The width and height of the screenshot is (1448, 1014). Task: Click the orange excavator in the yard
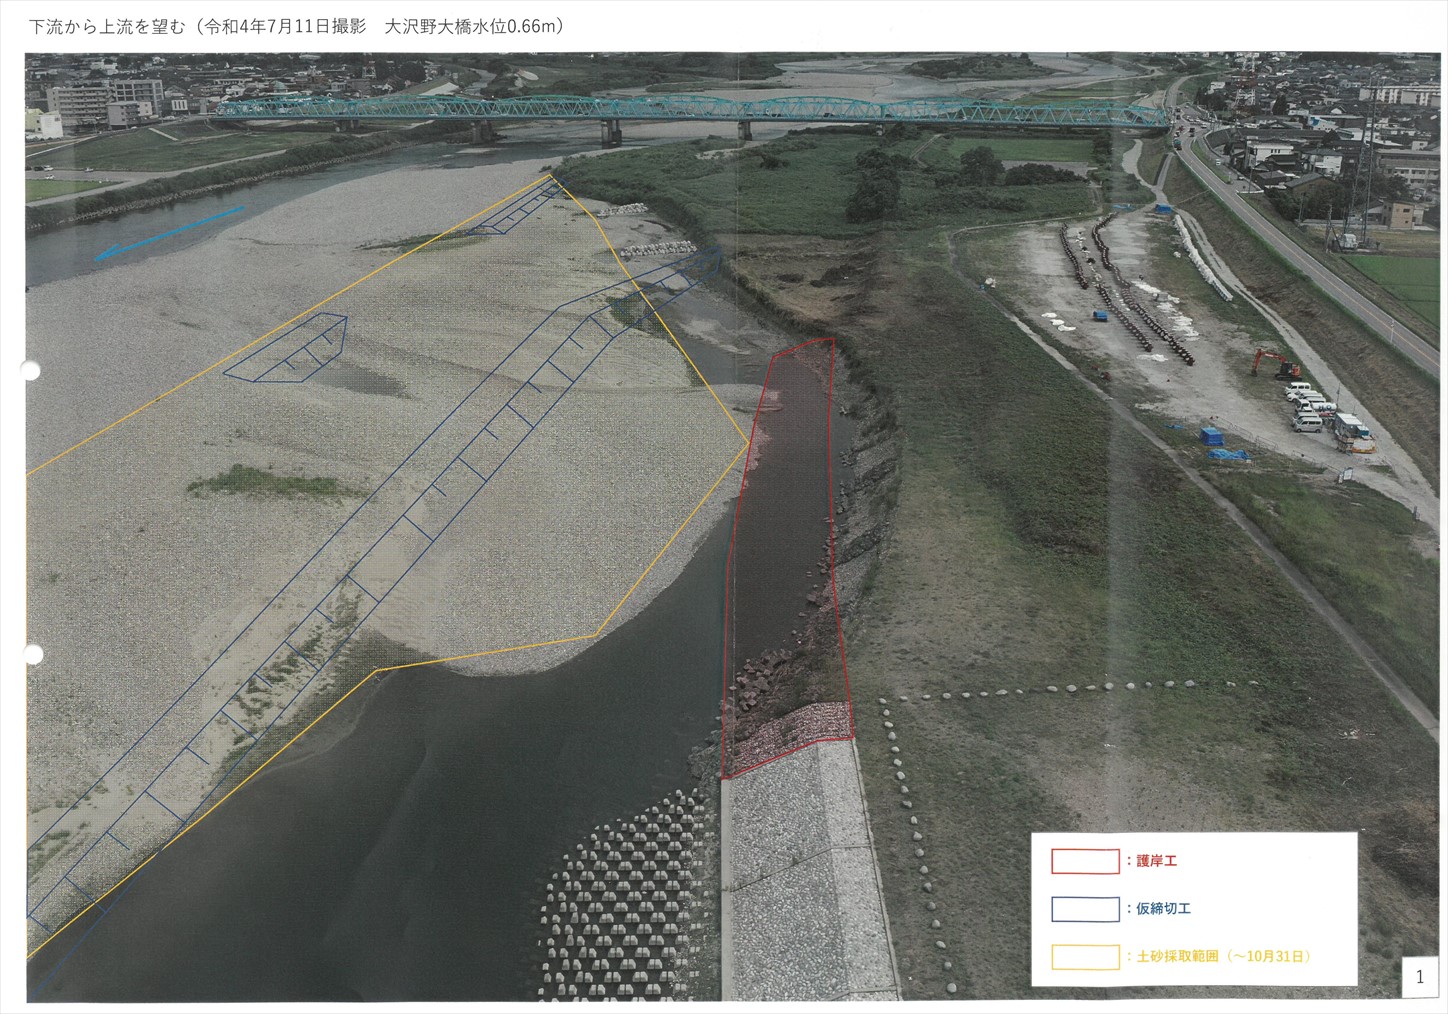1276,363
